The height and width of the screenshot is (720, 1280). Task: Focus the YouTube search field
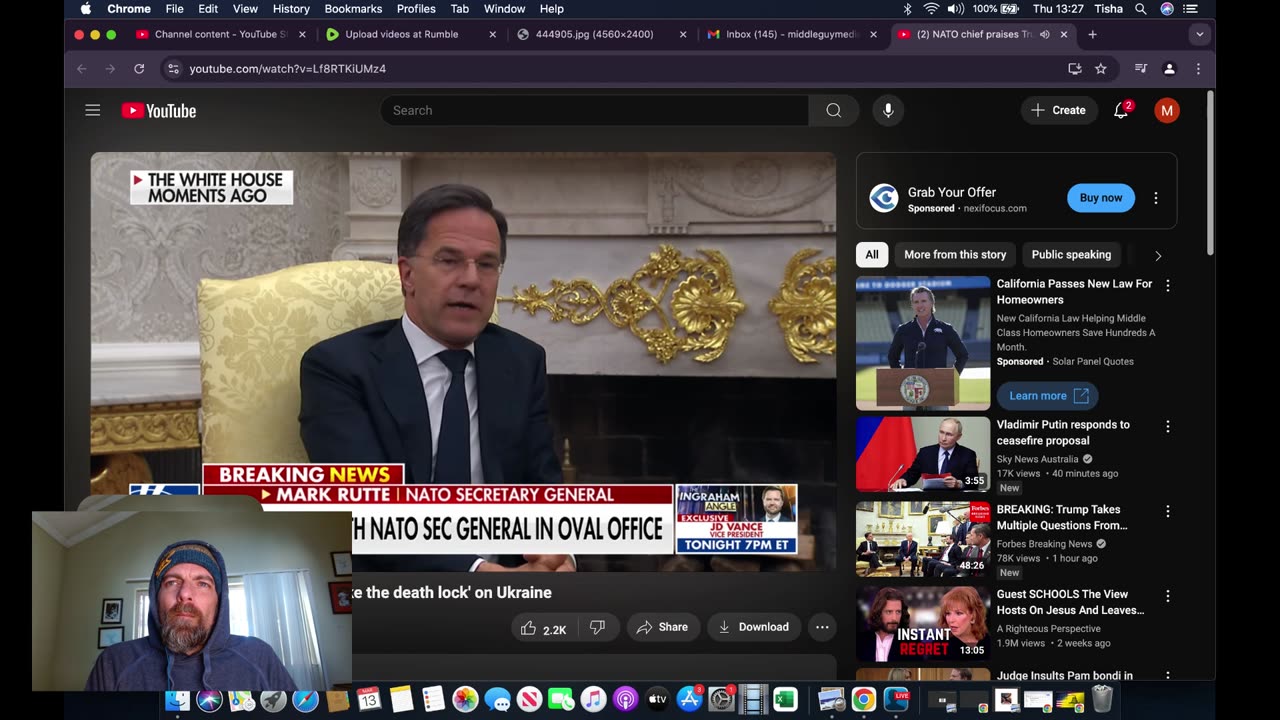pyautogui.click(x=594, y=110)
